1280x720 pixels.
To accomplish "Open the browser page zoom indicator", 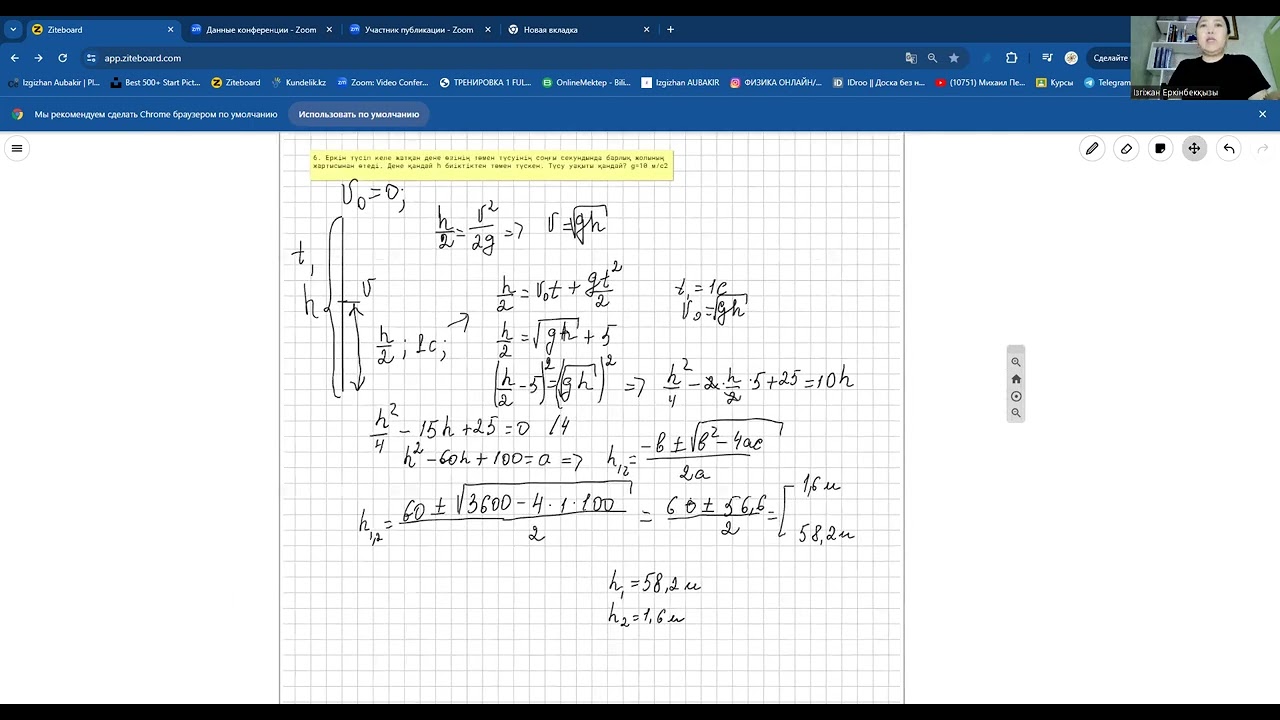I will 932,58.
